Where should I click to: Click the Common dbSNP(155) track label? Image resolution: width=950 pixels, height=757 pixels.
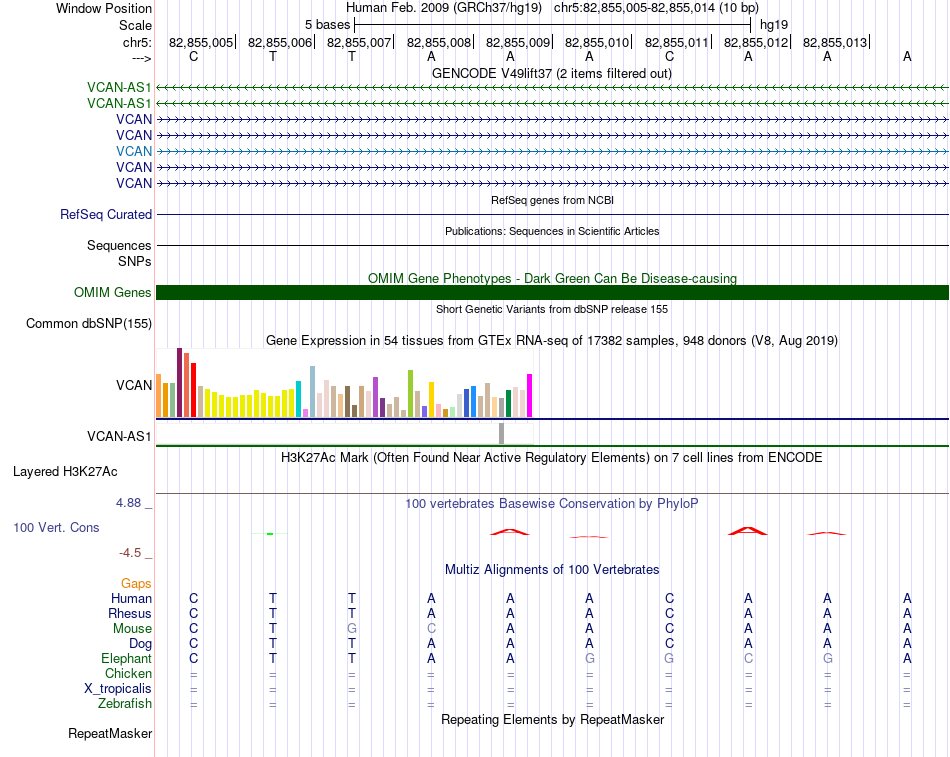pyautogui.click(x=88, y=324)
